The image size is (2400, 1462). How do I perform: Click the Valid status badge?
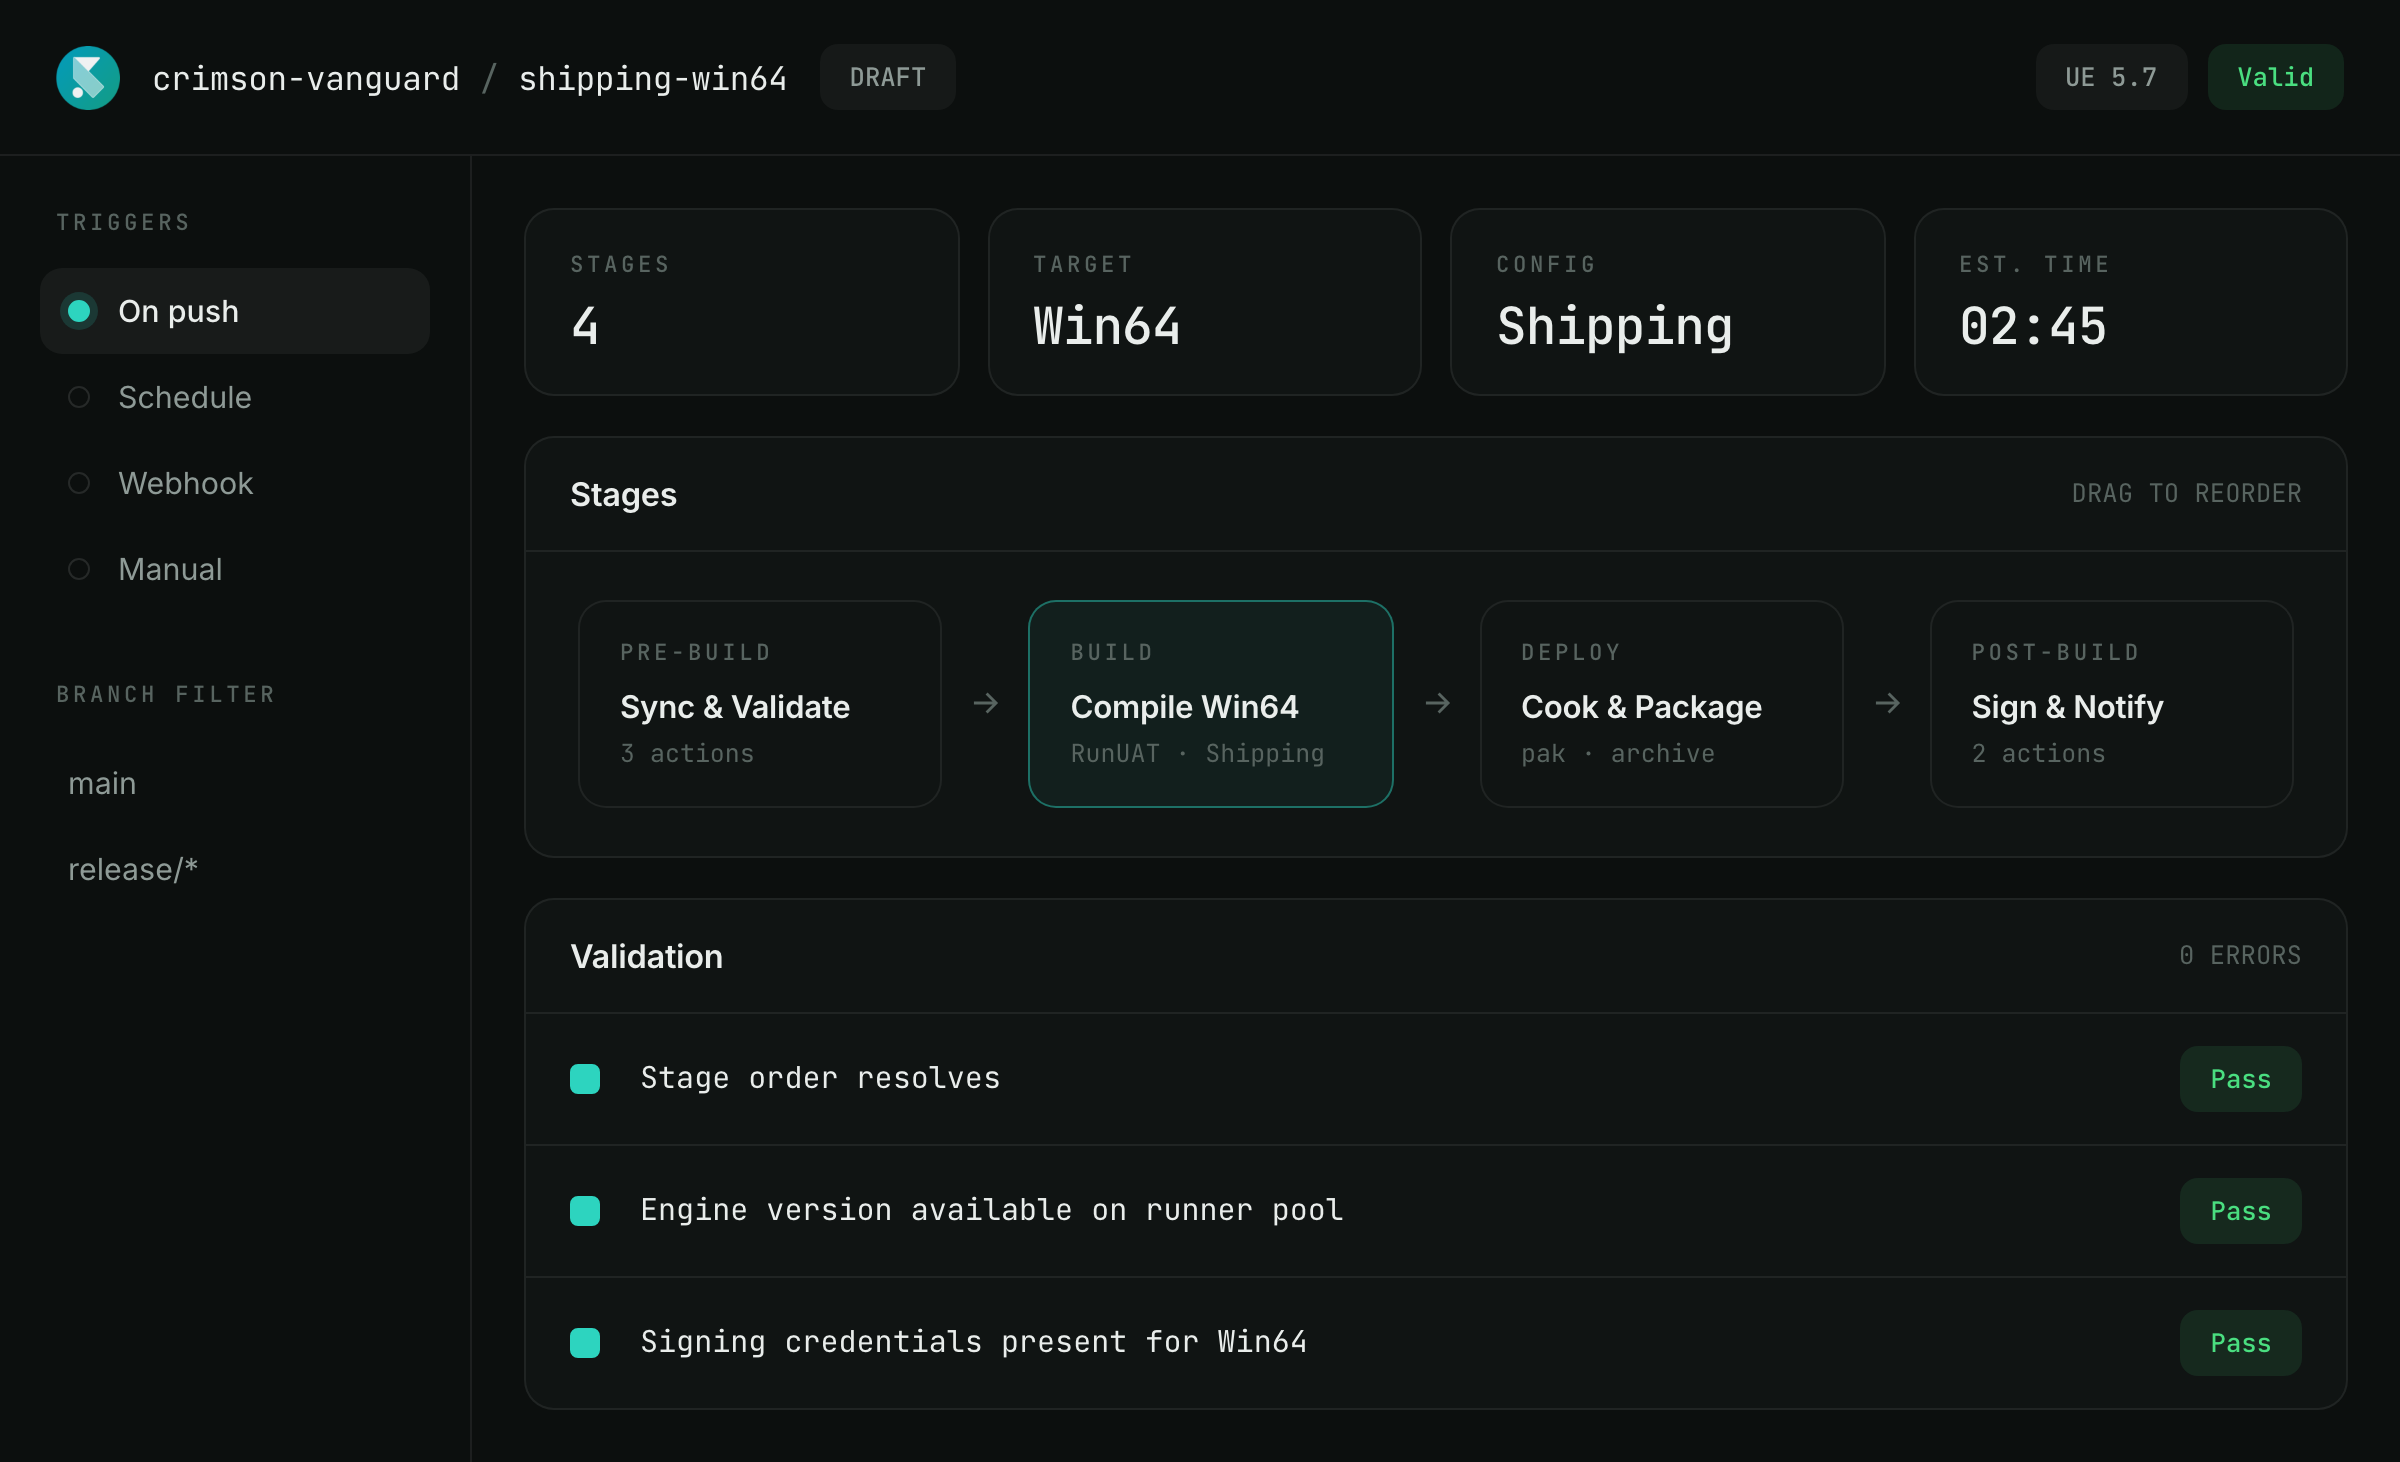2275,77
